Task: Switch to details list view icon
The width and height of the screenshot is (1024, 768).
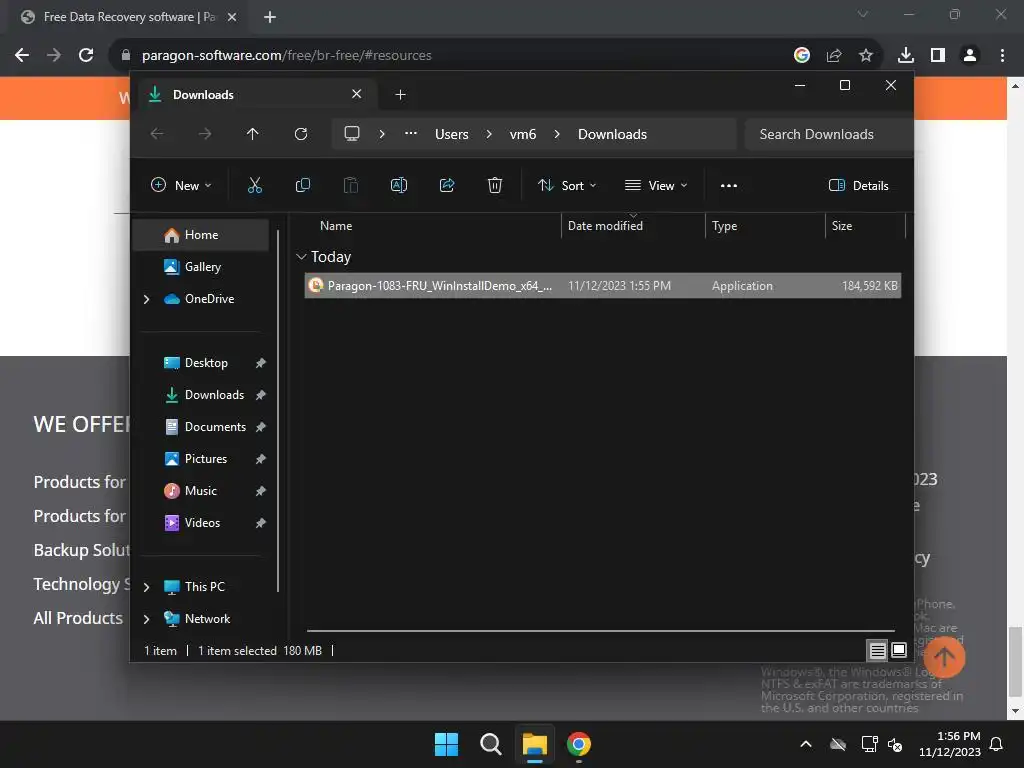Action: (878, 650)
